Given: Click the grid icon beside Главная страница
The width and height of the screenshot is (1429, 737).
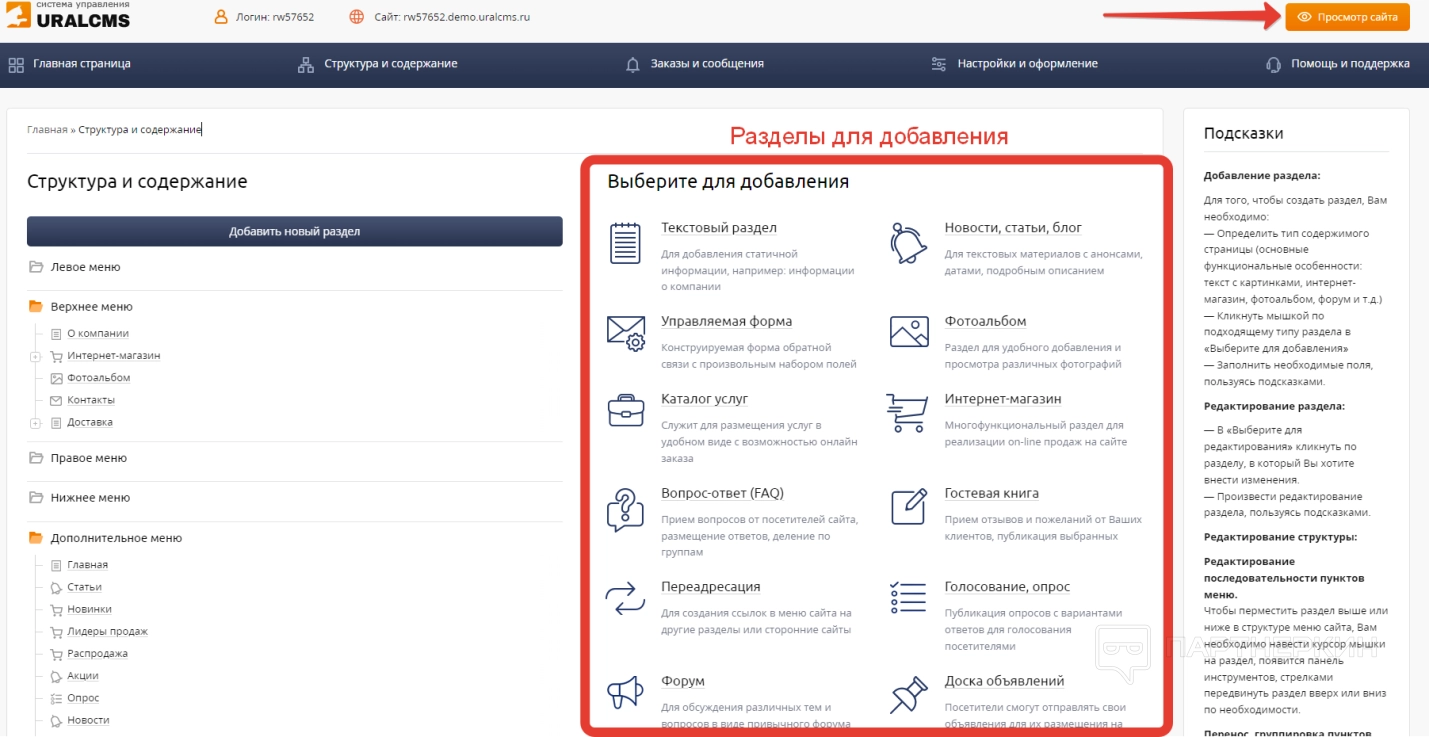Looking at the screenshot, I should 16,64.
